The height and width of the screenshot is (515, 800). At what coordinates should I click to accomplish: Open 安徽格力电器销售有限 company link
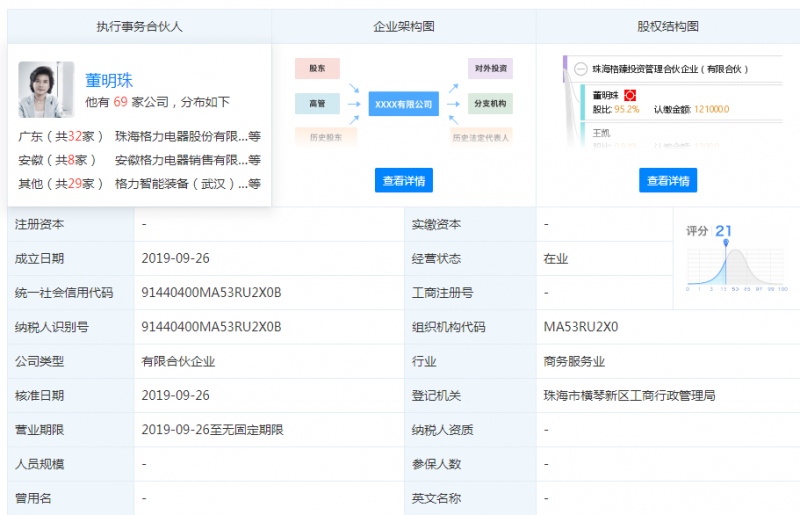click(180, 160)
